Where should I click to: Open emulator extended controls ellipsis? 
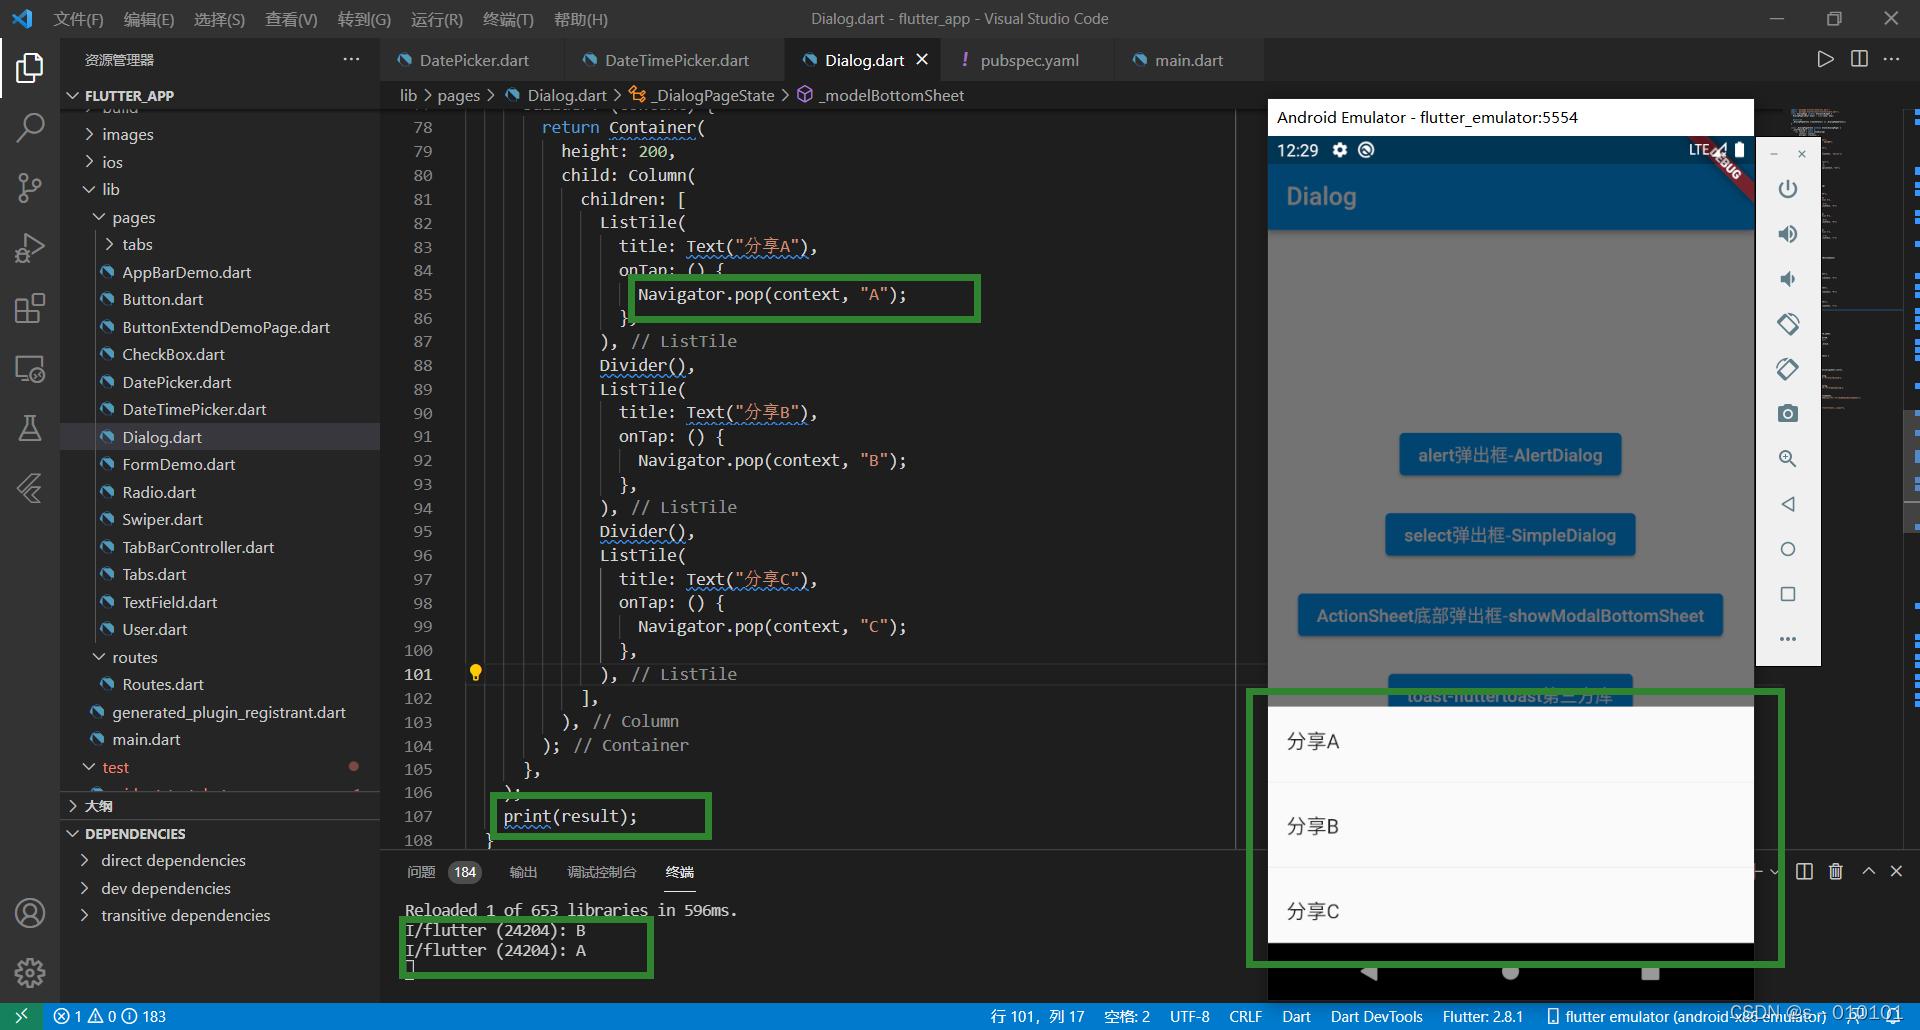point(1788,639)
